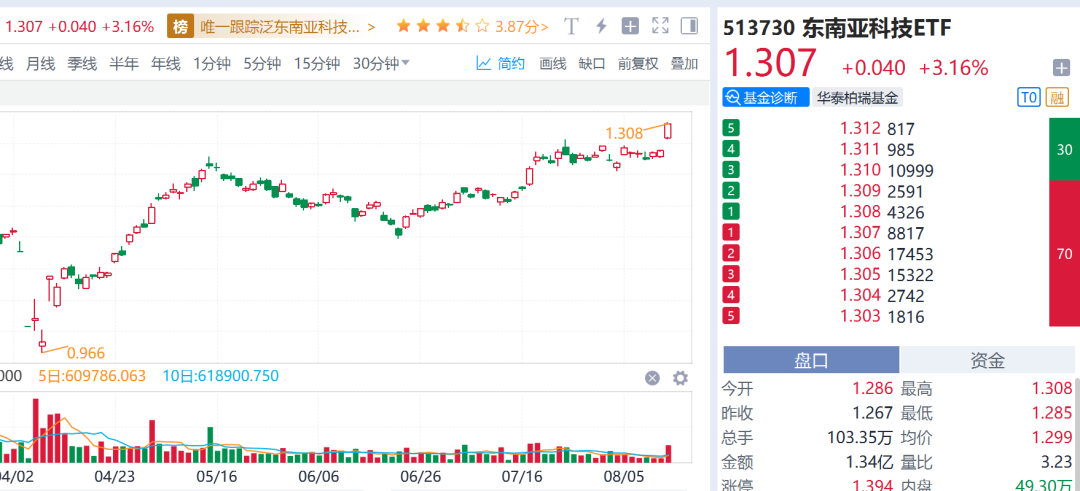Select the 15分钟 chart interval

click(x=317, y=64)
